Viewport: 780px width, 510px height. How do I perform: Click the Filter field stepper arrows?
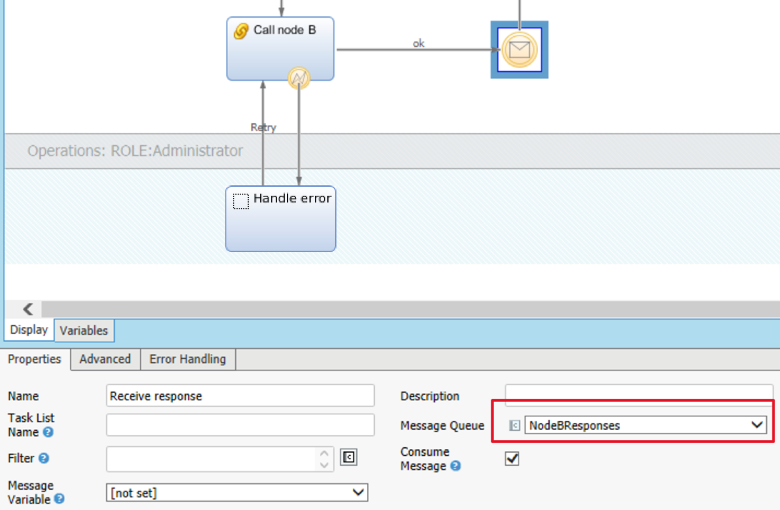[x=325, y=459]
